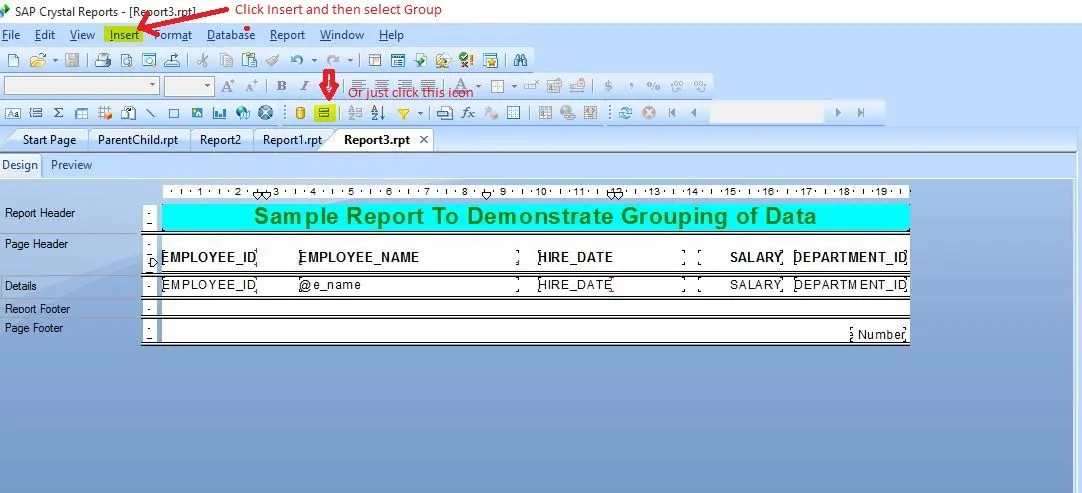
Task: Open the Report menu
Action: point(287,35)
